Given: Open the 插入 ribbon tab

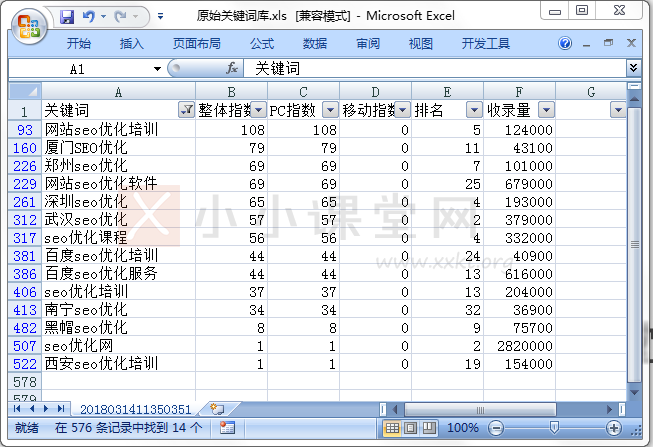Looking at the screenshot, I should [132, 43].
